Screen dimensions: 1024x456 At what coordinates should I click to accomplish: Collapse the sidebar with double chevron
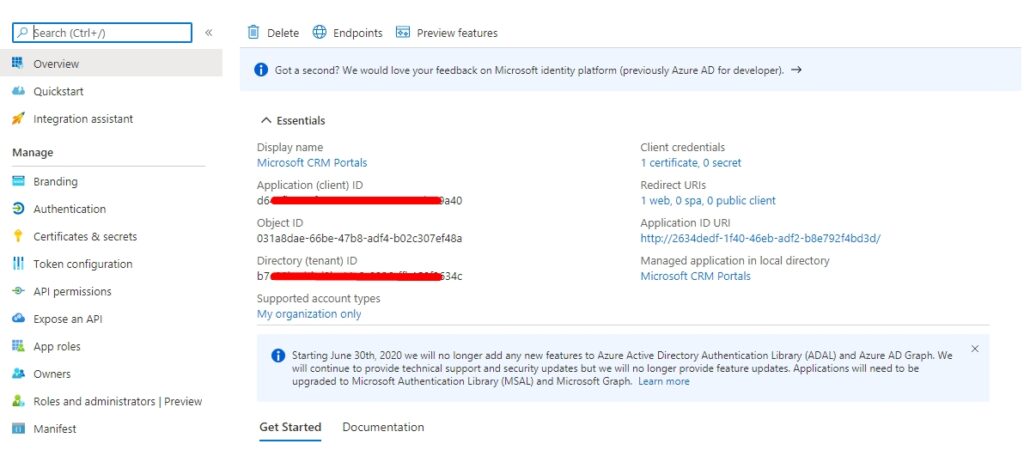click(208, 33)
